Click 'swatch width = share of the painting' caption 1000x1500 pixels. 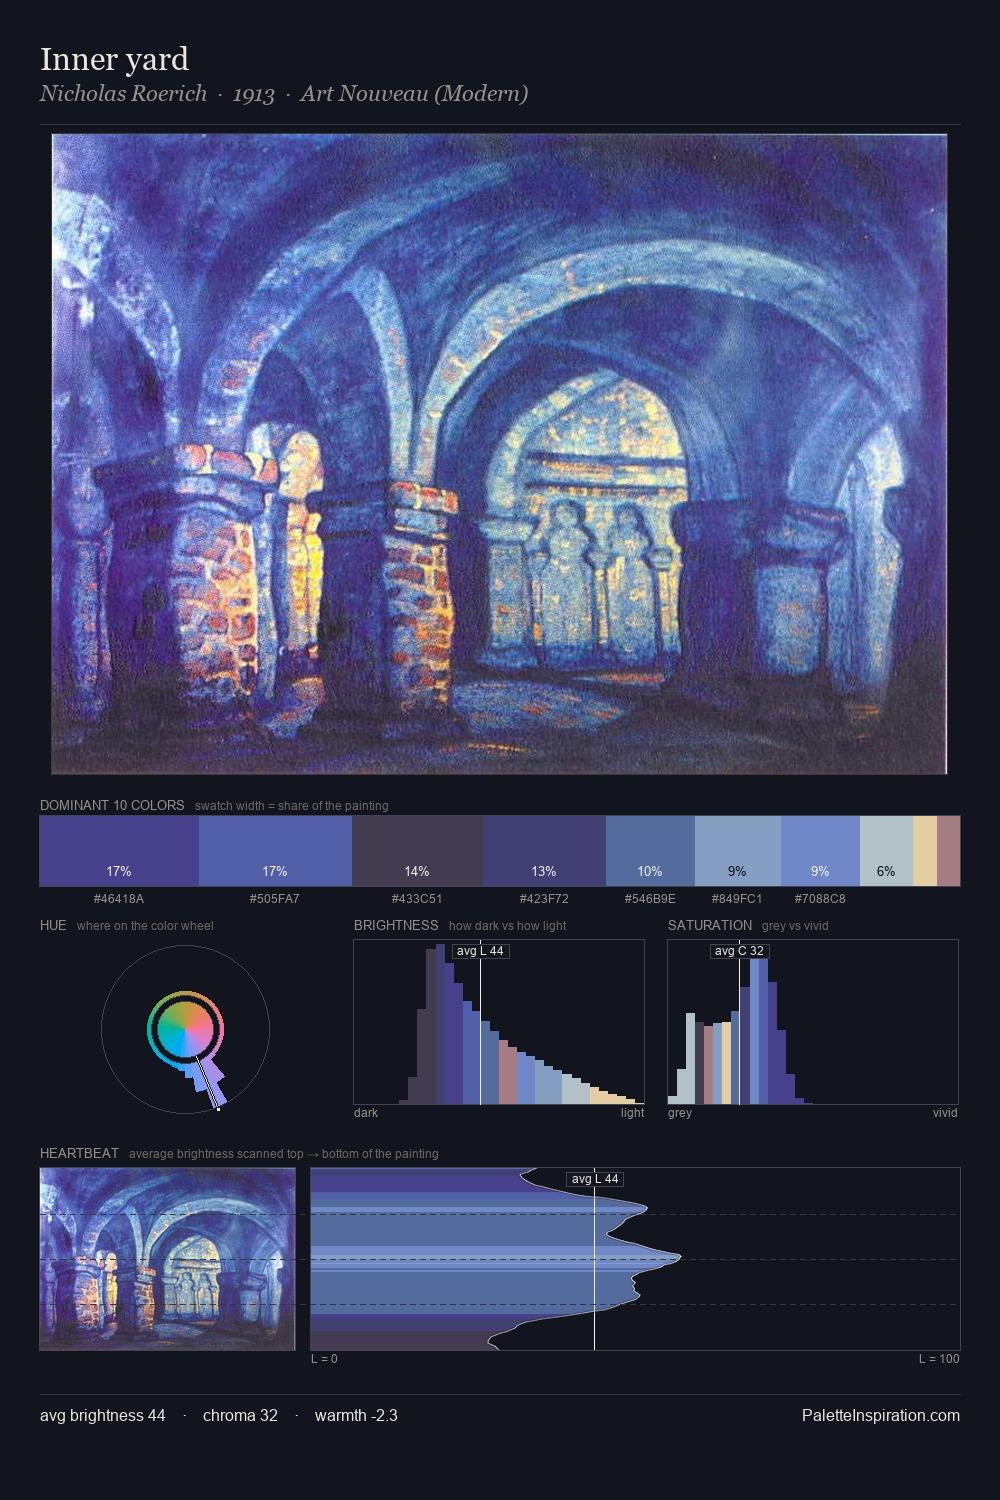click(292, 806)
